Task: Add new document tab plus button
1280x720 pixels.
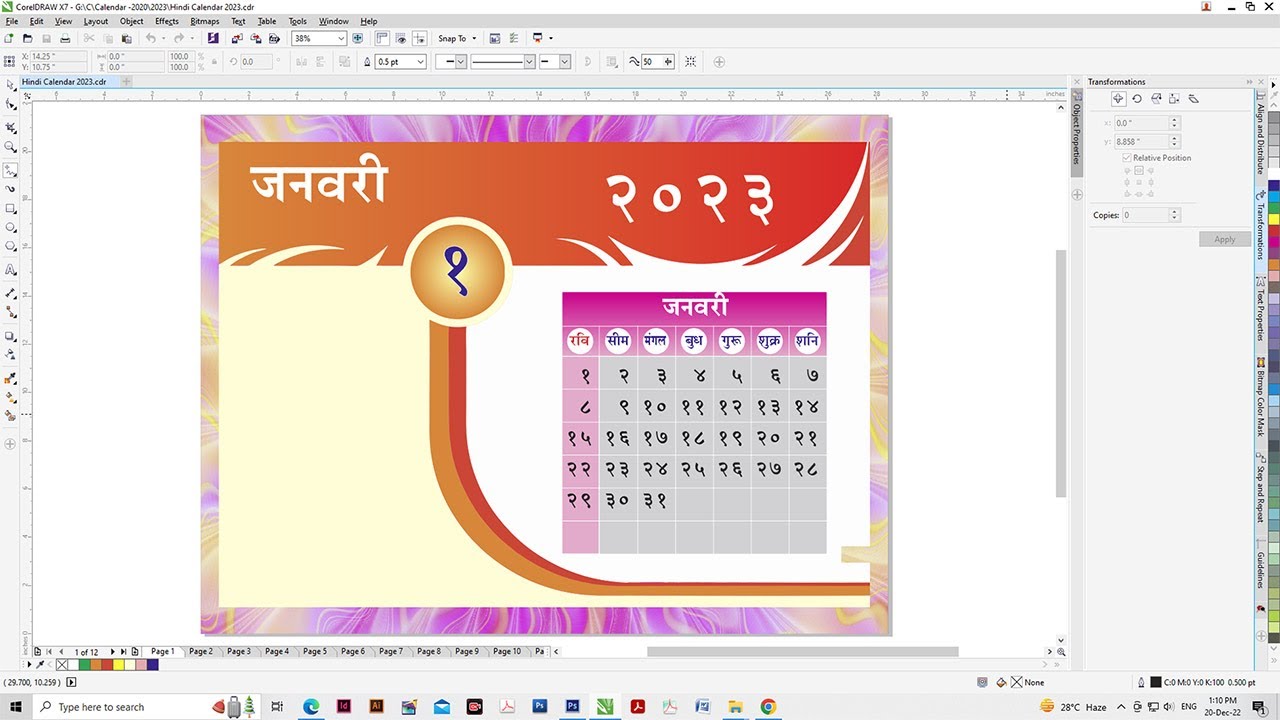Action: [x=126, y=82]
